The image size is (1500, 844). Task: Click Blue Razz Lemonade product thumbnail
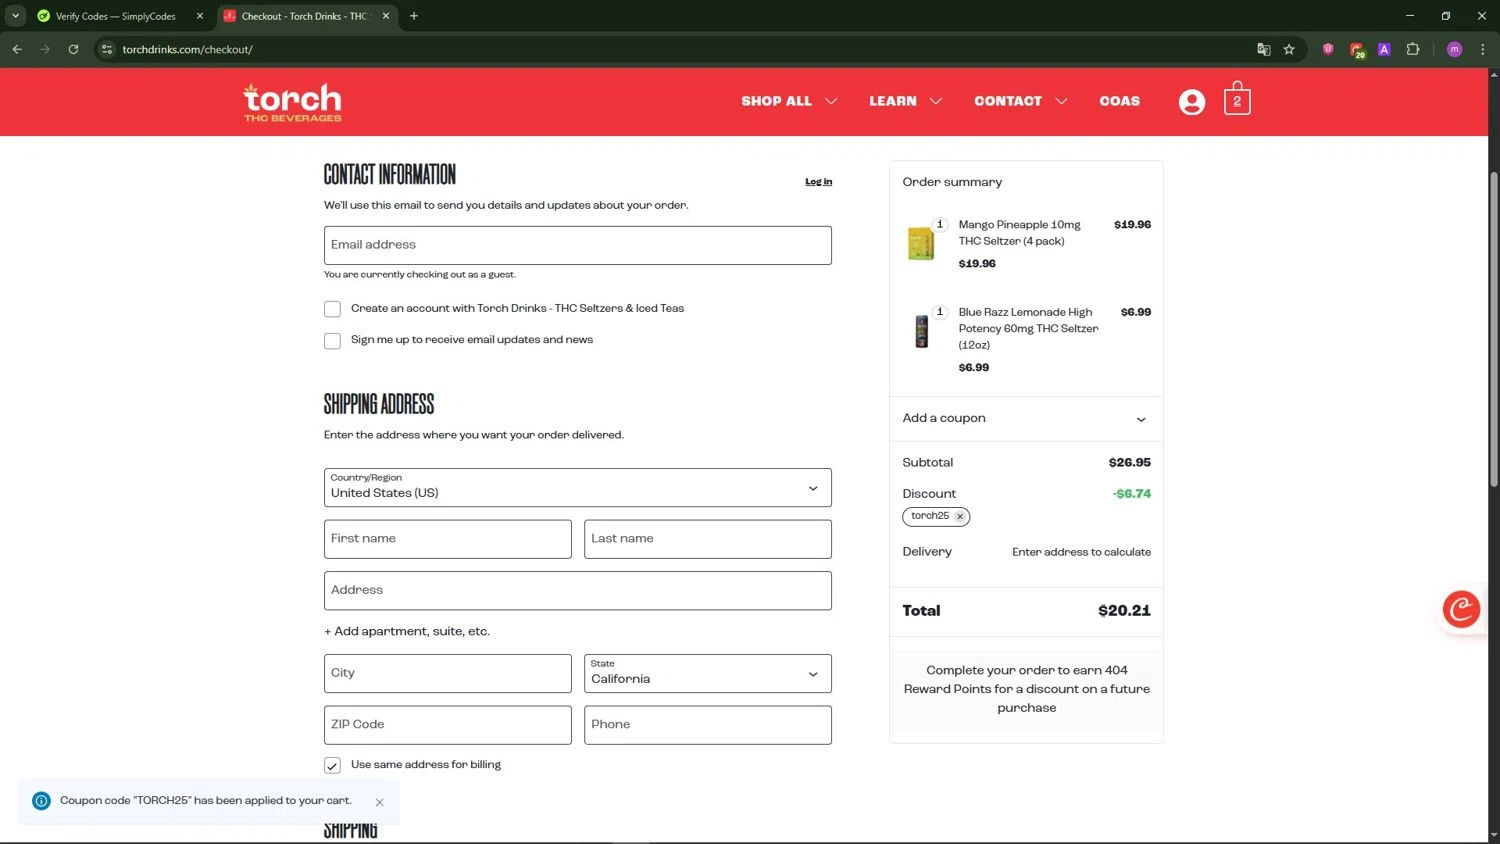921,331
